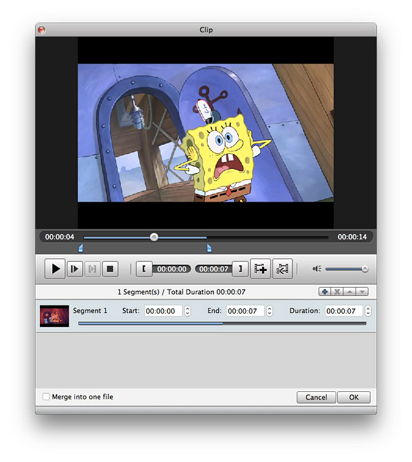Adjust Duration stepper arrows
The width and height of the screenshot is (412, 462).
click(368, 311)
